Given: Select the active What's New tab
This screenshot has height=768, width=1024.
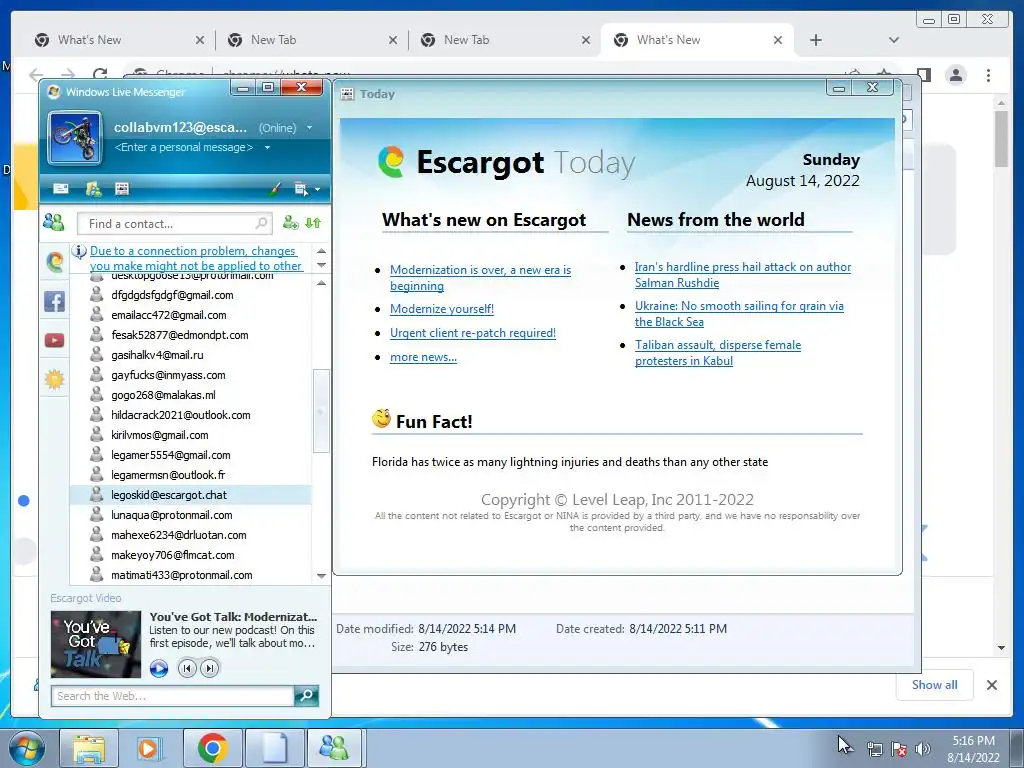Looking at the screenshot, I should coord(696,40).
